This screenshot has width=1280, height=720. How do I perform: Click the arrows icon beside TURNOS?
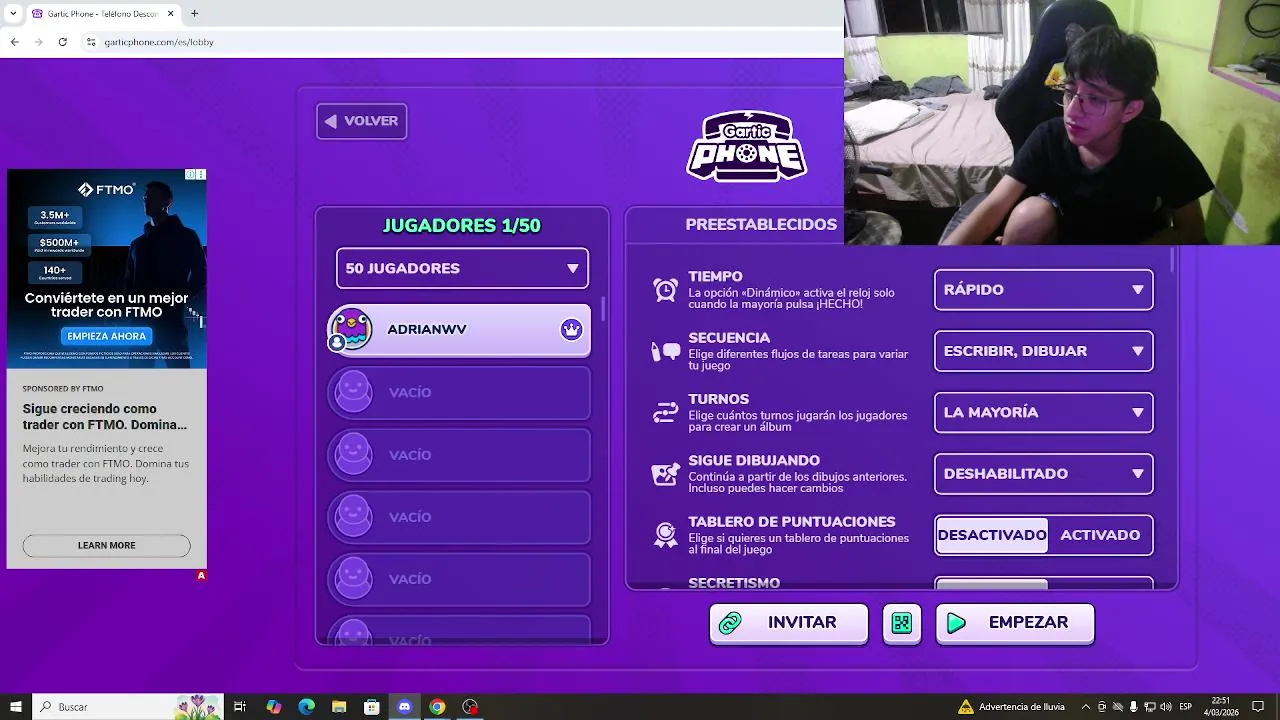666,412
